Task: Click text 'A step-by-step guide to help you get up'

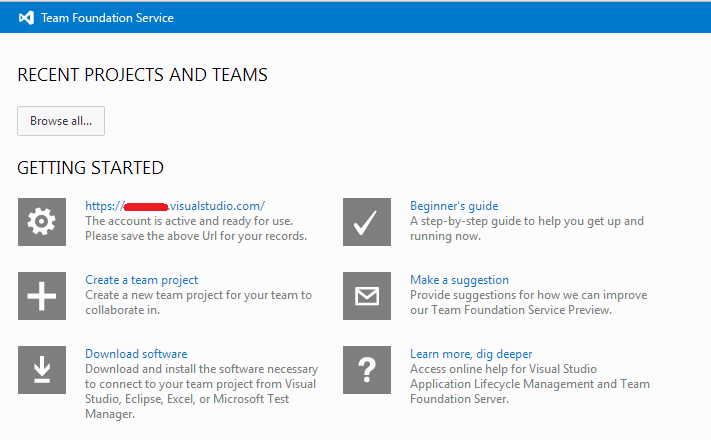Action: [x=516, y=221]
